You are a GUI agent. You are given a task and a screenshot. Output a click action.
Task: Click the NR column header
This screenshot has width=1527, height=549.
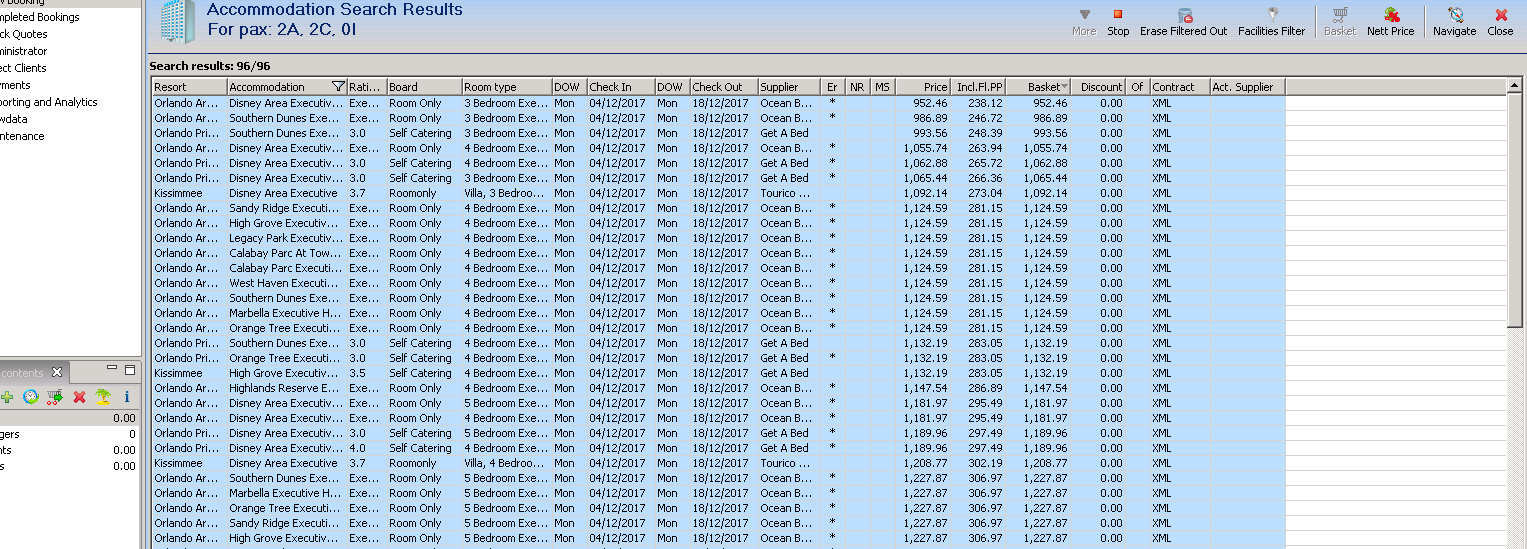(858, 87)
